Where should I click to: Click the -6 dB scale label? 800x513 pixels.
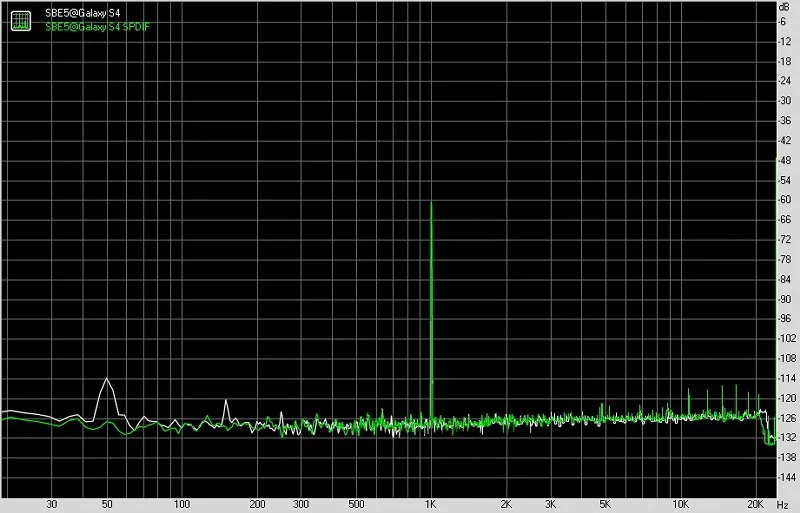point(782,22)
